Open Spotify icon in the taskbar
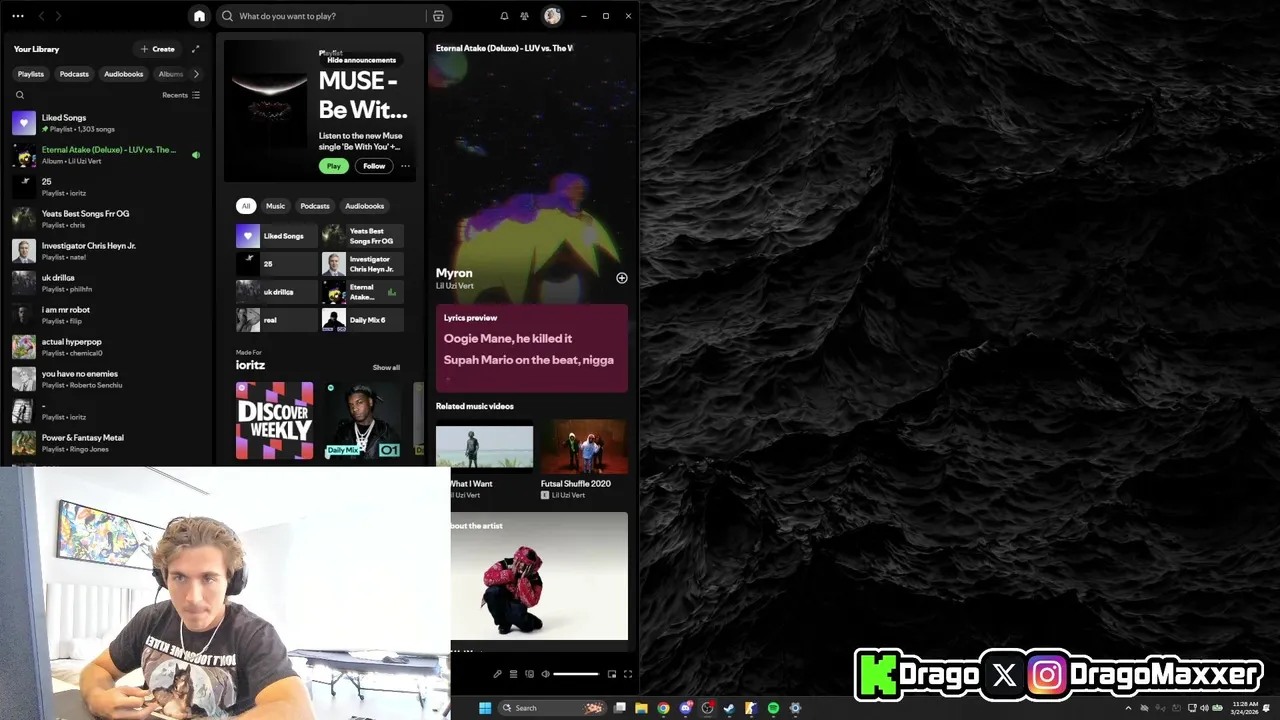This screenshot has height=720, width=1280. click(x=773, y=708)
